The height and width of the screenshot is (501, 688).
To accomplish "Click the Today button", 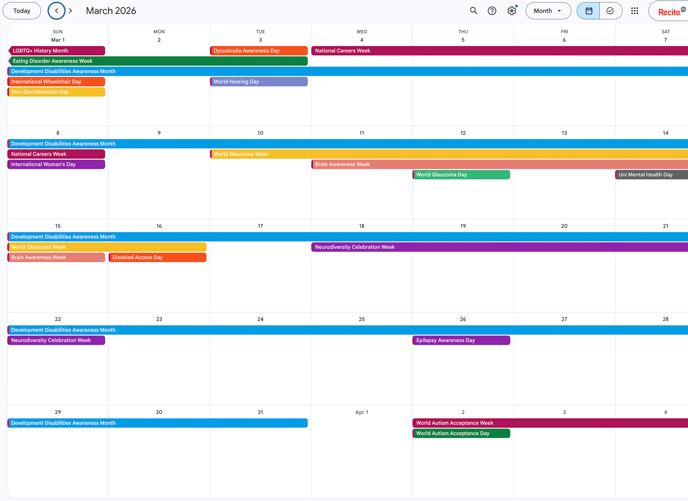I will 21,11.
